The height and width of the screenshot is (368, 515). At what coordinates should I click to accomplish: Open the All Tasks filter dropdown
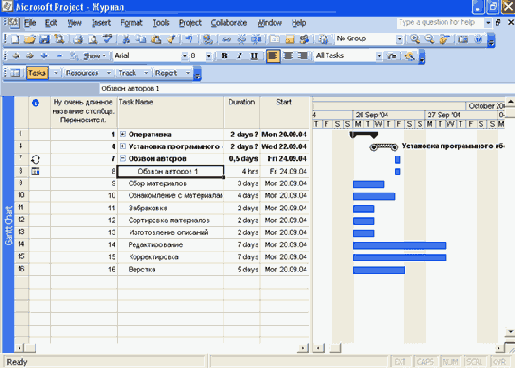pos(379,56)
